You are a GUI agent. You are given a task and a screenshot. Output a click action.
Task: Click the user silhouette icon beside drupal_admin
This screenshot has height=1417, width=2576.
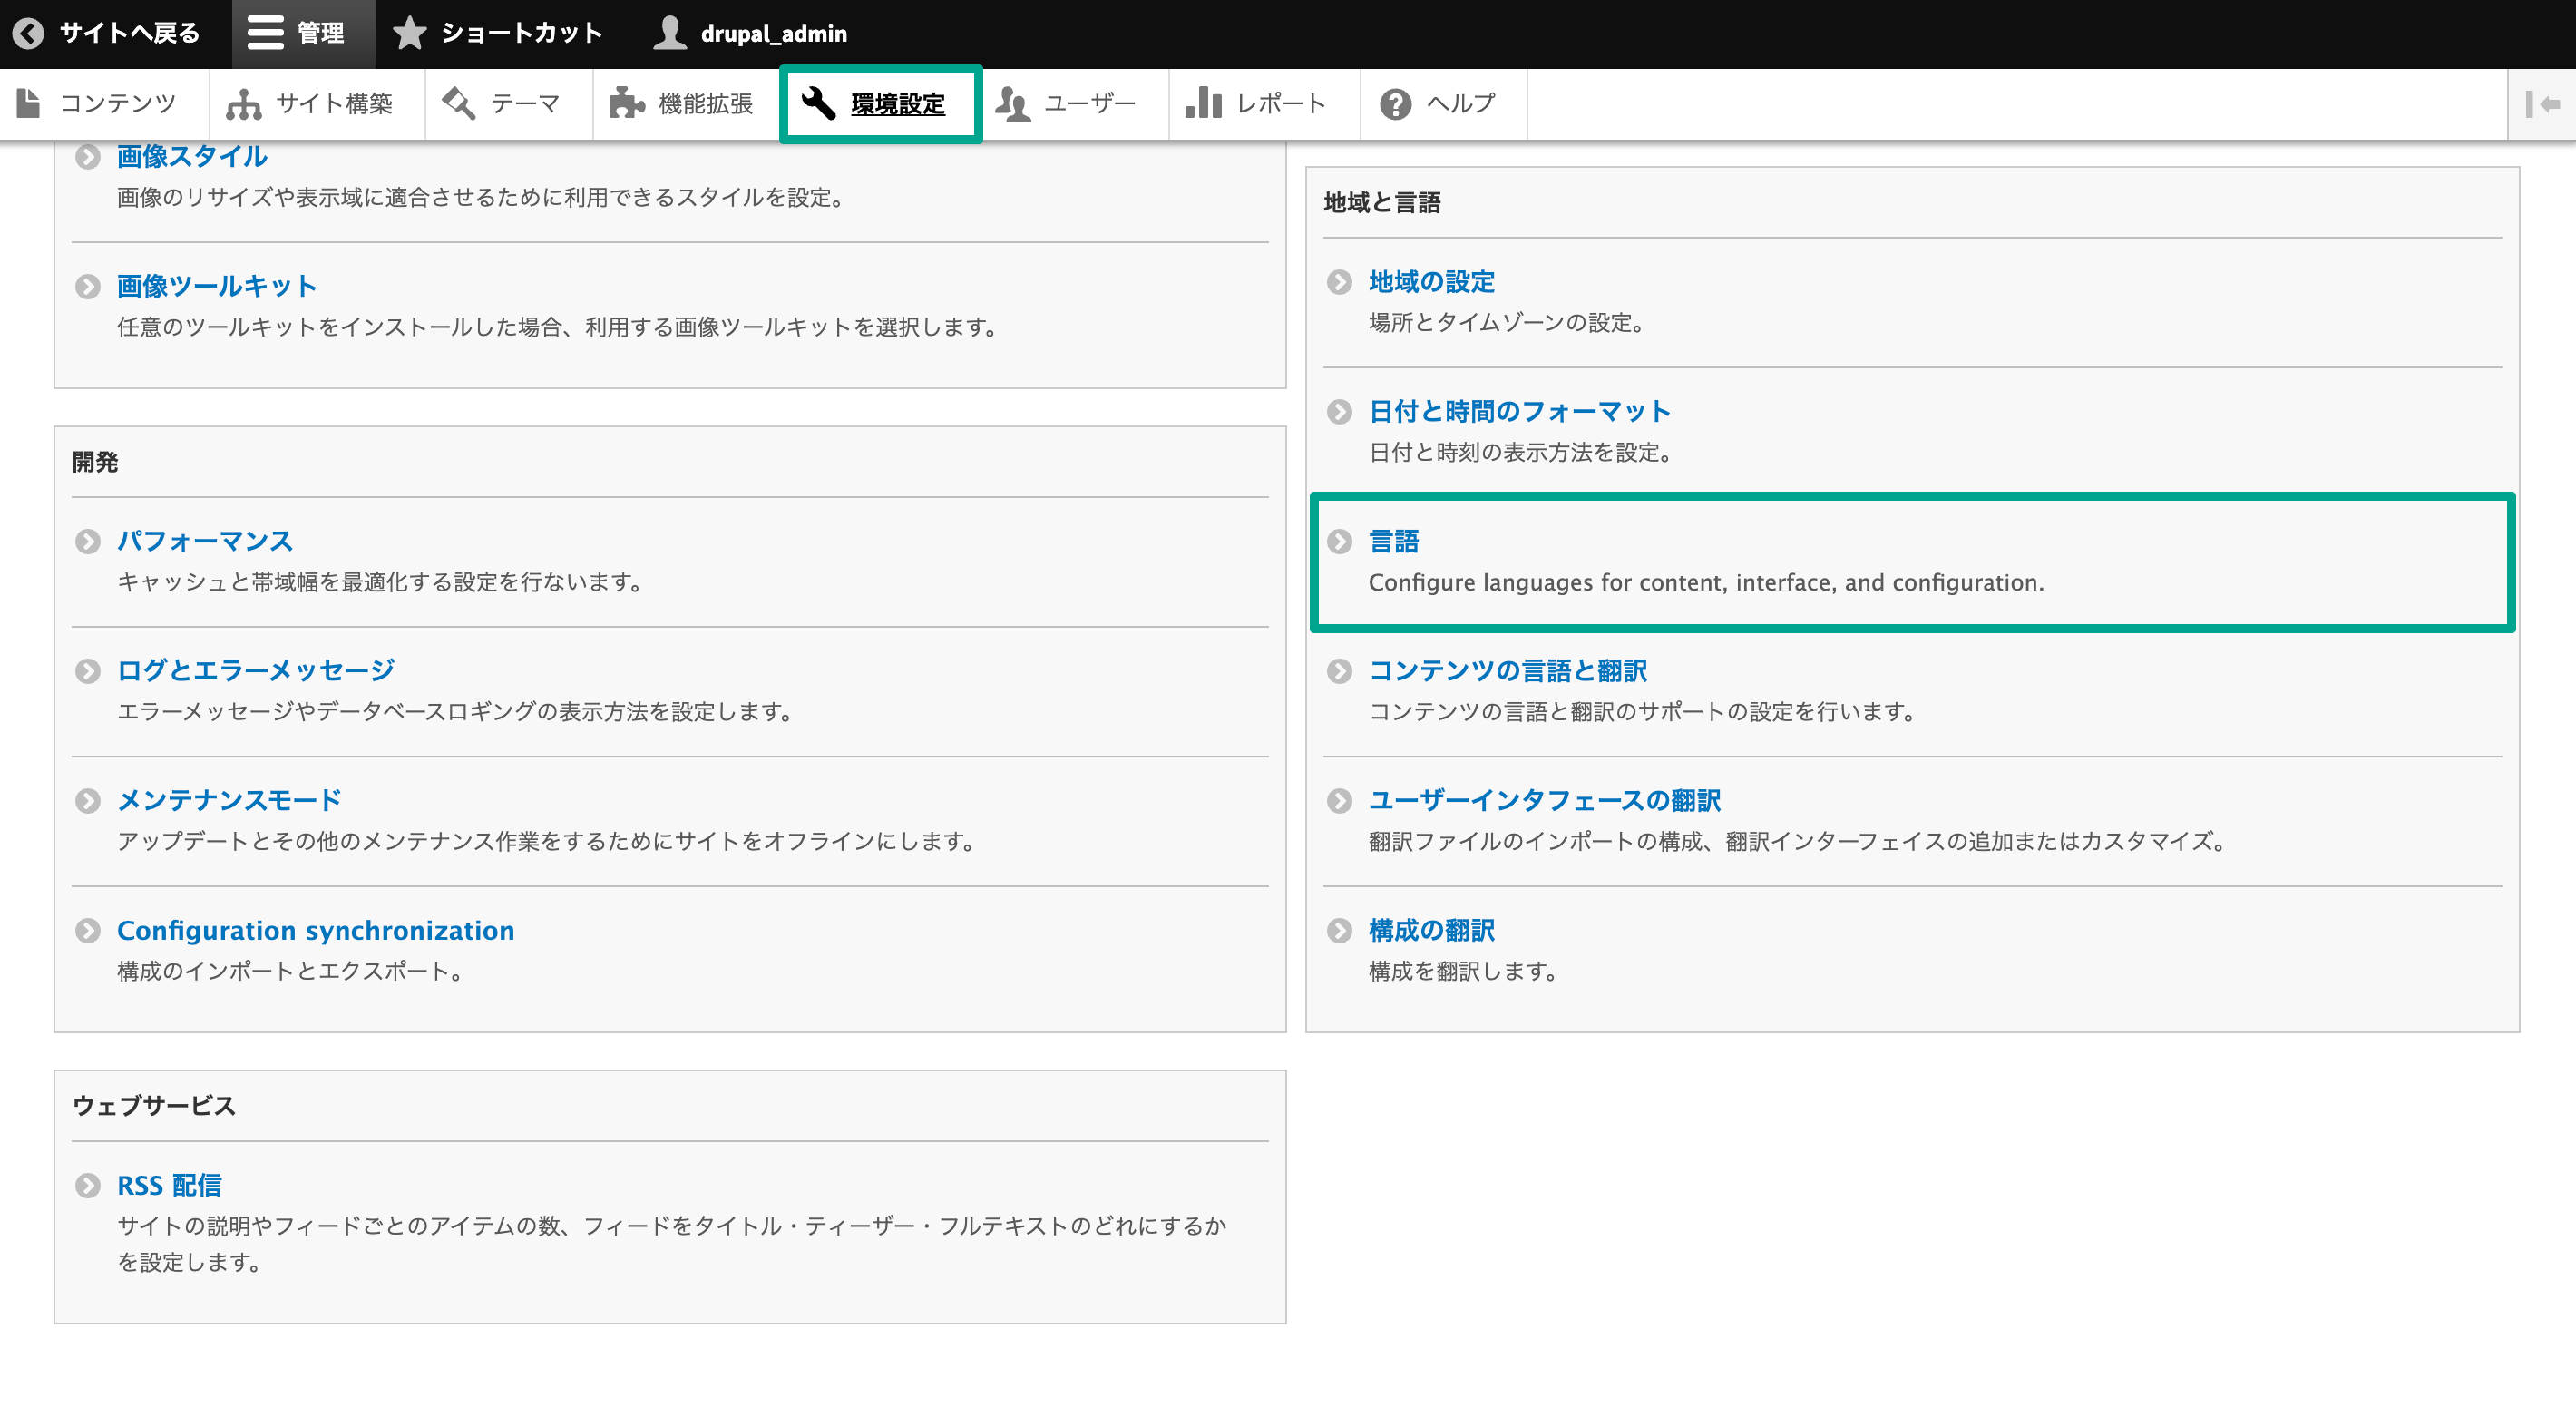pos(669,33)
